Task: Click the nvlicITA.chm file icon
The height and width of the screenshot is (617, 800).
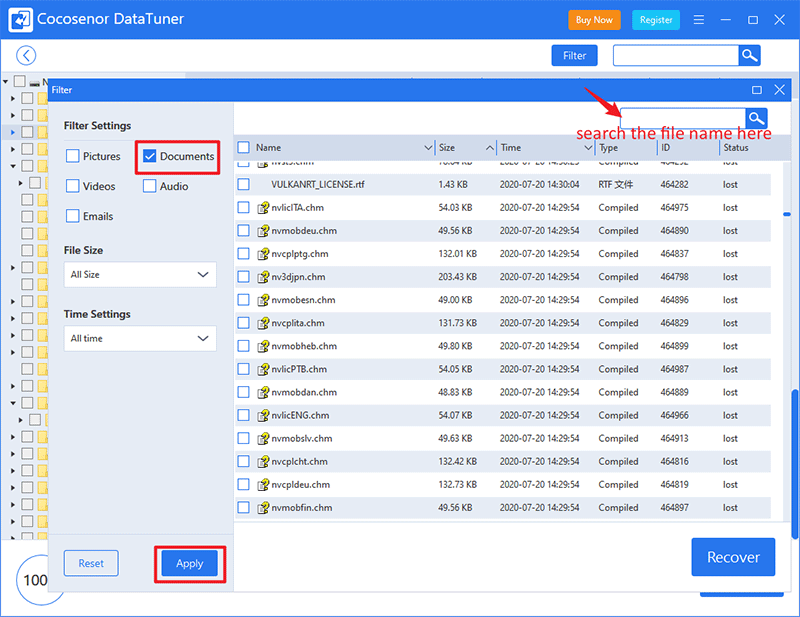Action: 263,208
